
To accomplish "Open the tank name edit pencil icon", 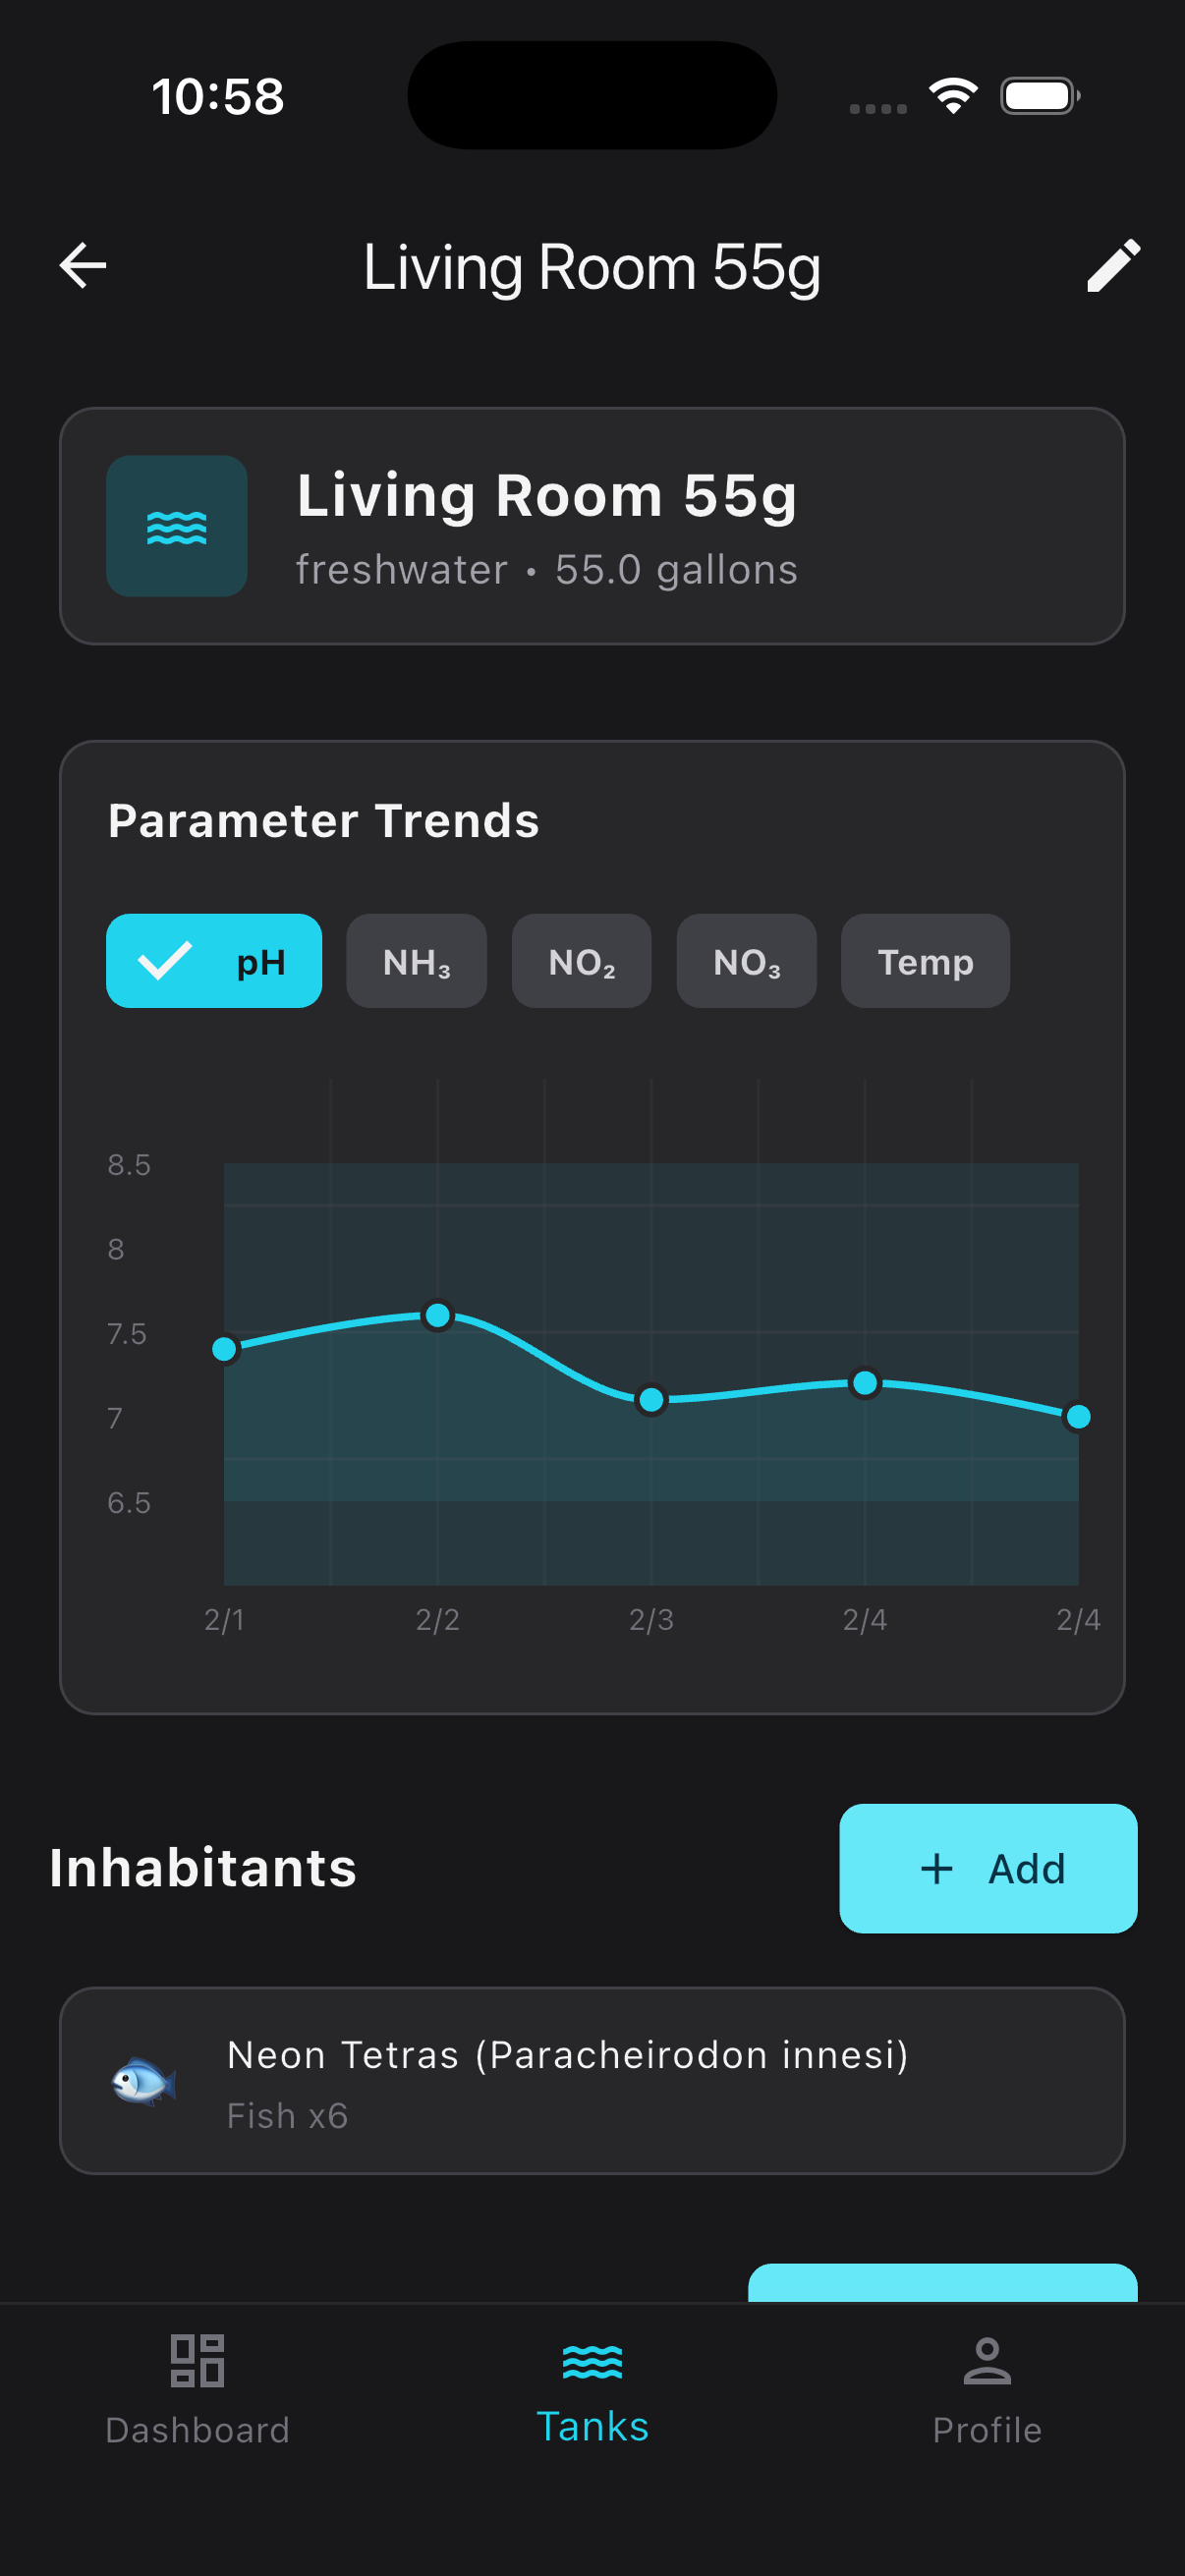I will tap(1113, 265).
